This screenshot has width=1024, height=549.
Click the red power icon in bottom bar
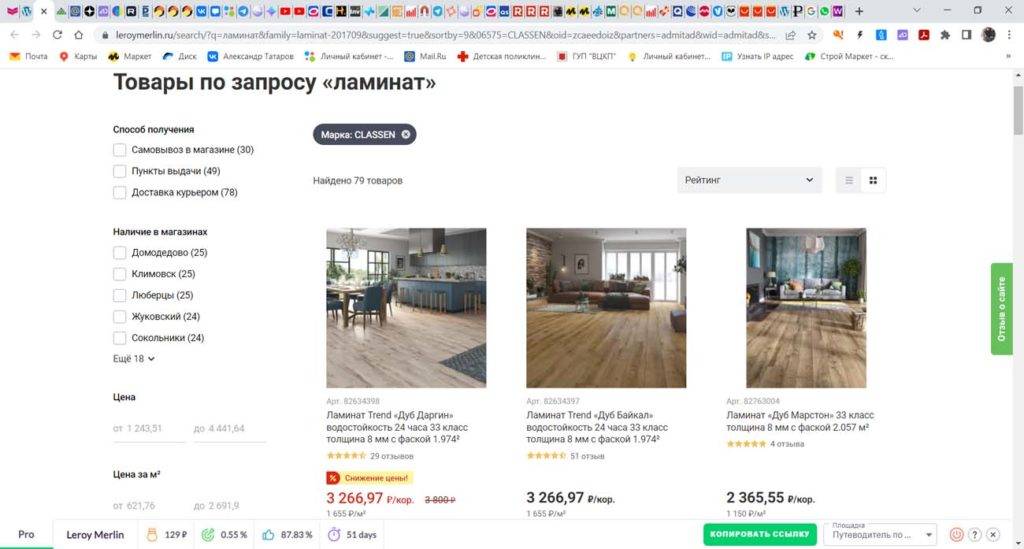pos(956,534)
